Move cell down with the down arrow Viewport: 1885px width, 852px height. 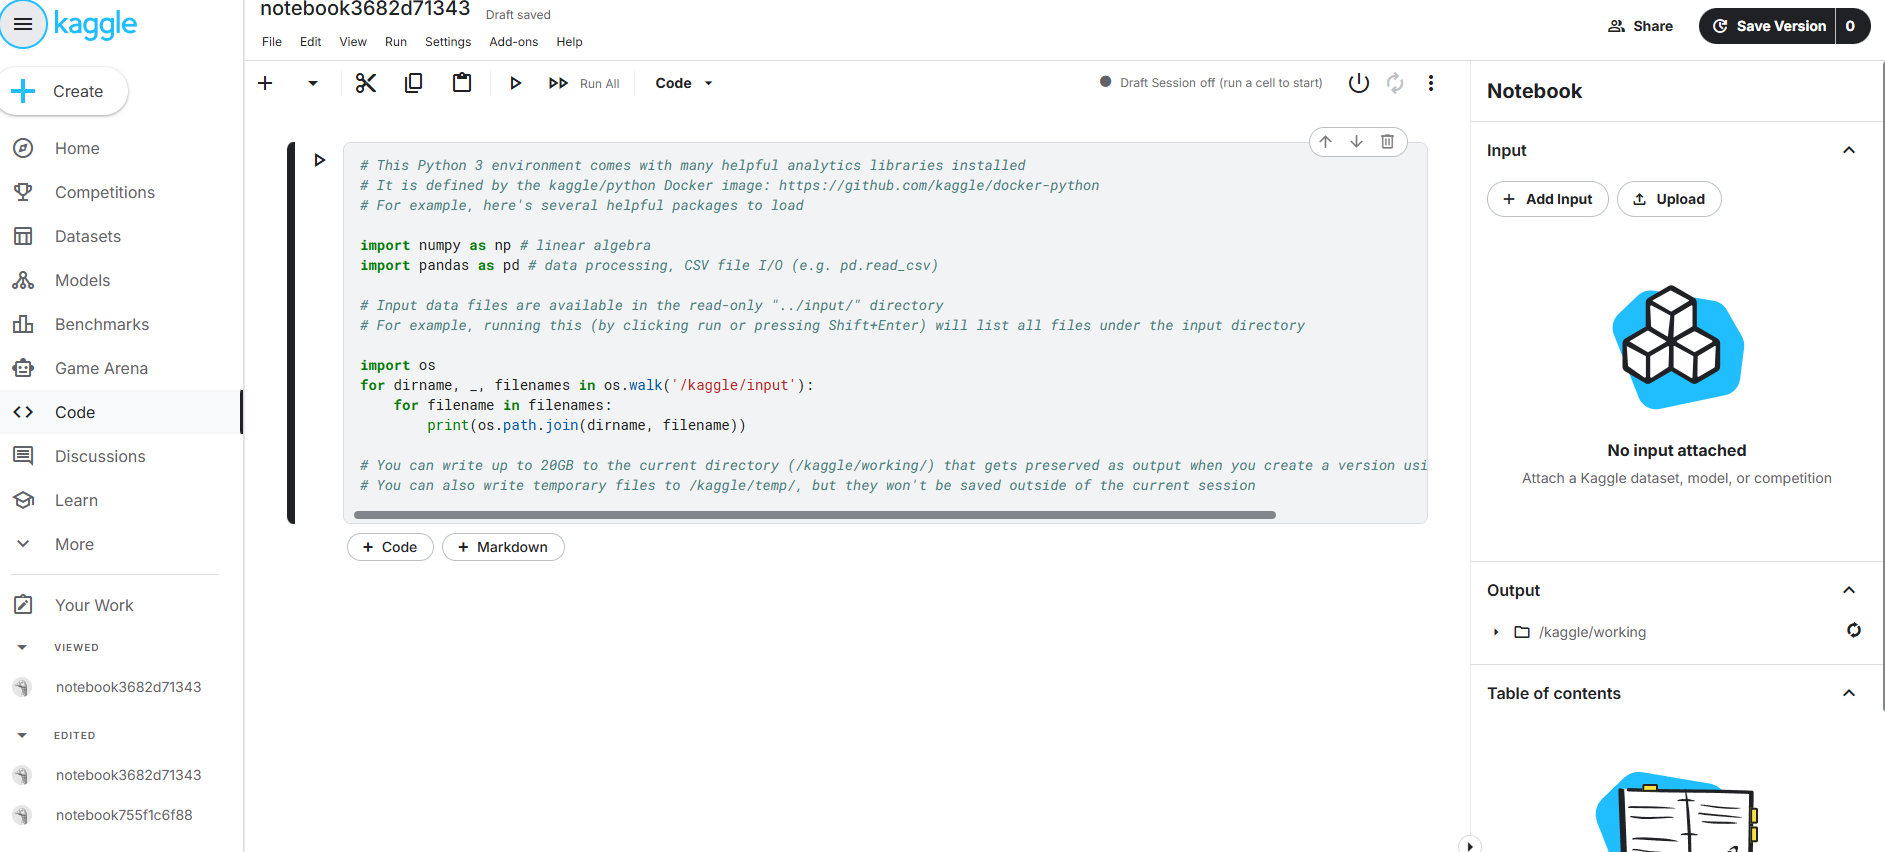(x=1356, y=142)
